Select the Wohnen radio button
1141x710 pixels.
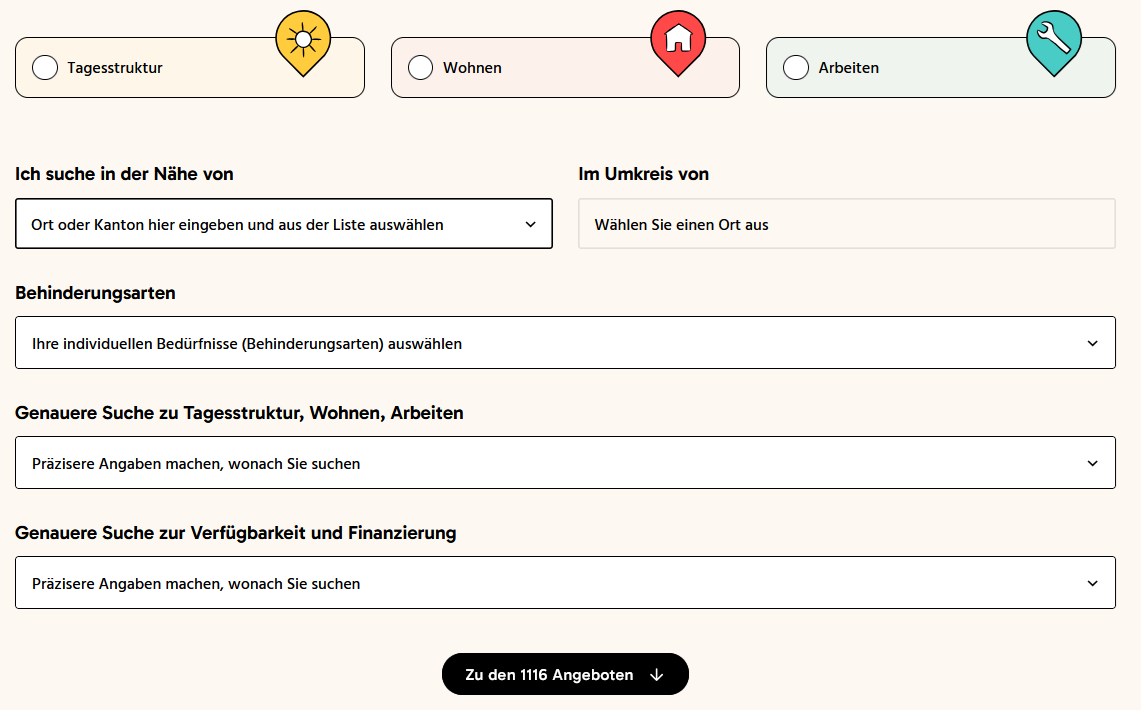(421, 68)
